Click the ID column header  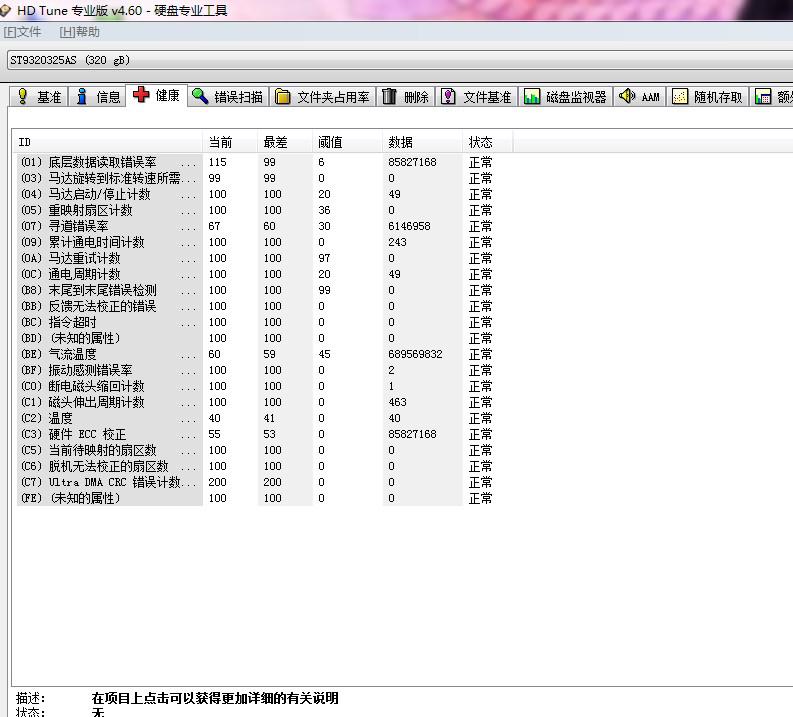pyautogui.click(x=109, y=142)
